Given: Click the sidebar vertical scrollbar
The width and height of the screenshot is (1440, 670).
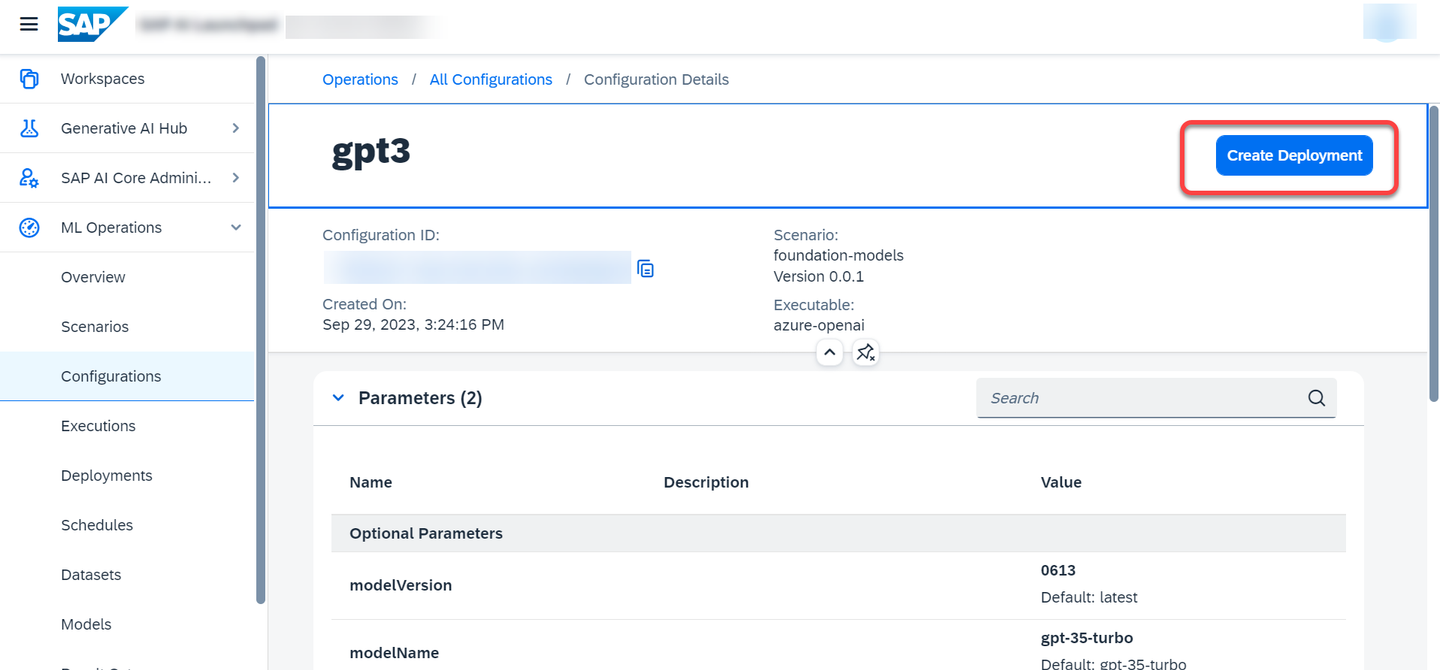Looking at the screenshot, I should pos(261,330).
